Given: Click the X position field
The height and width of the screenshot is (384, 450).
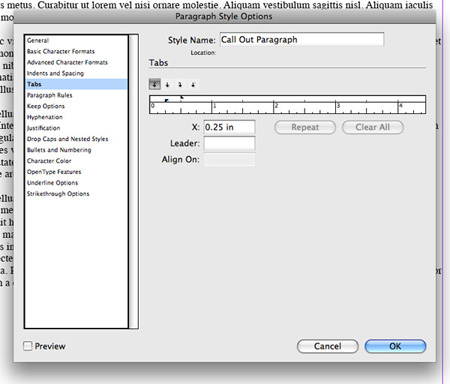Looking at the screenshot, I should [229, 127].
